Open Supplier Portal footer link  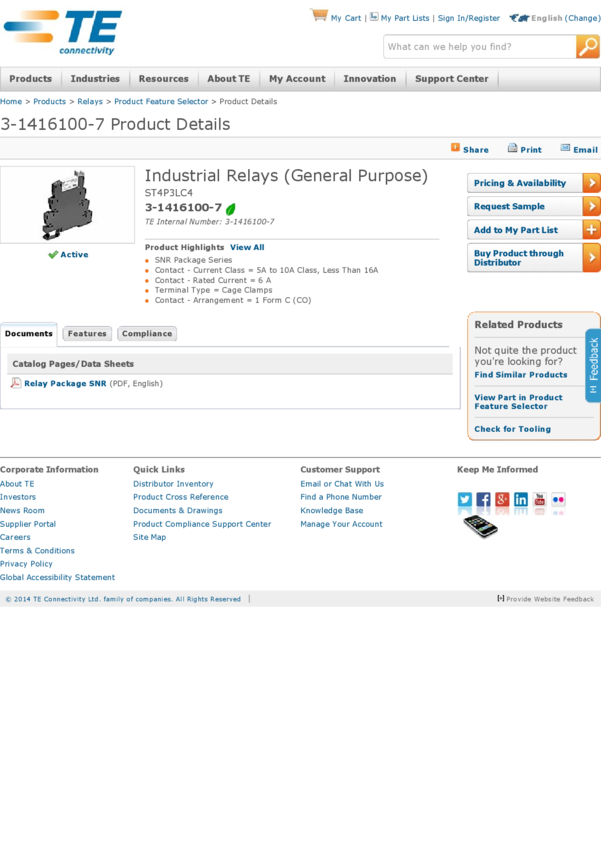[x=28, y=524]
